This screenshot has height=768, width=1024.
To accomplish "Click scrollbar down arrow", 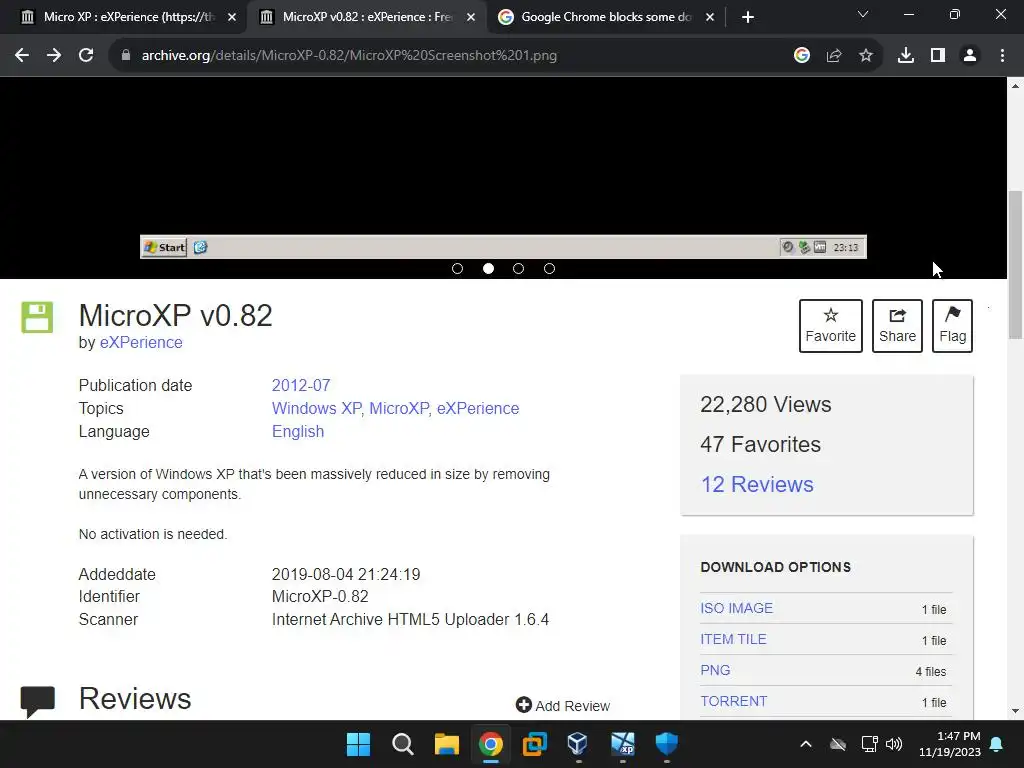I will pos(1015,711).
